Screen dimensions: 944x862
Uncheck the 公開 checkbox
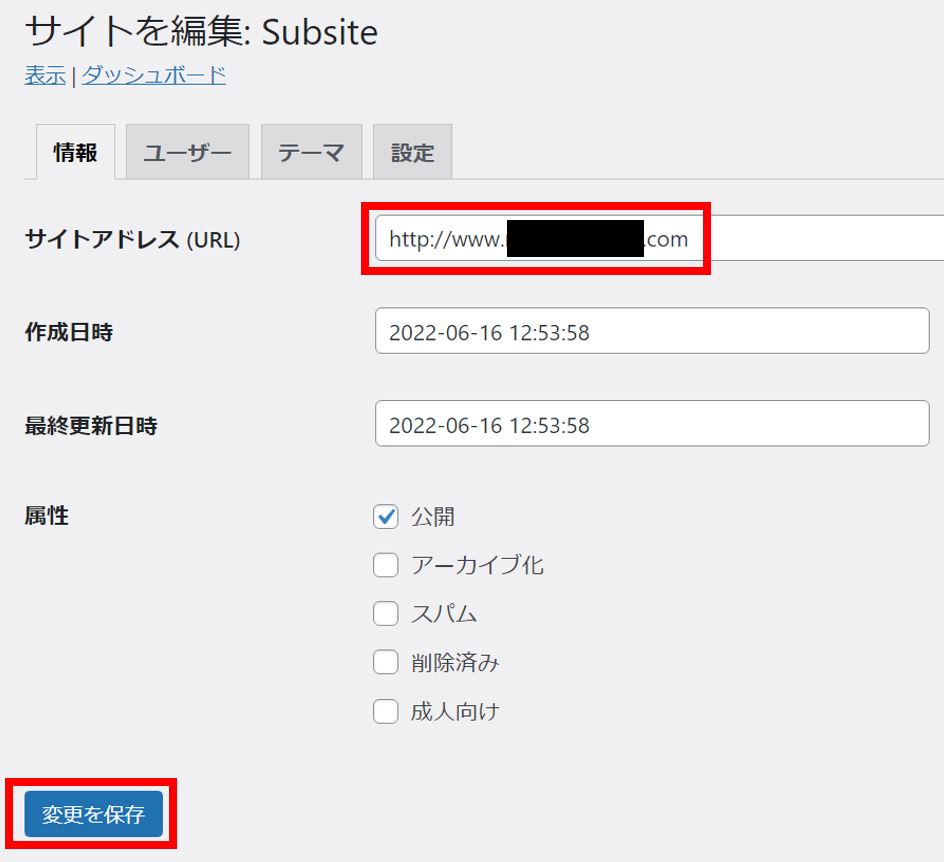tap(386, 517)
